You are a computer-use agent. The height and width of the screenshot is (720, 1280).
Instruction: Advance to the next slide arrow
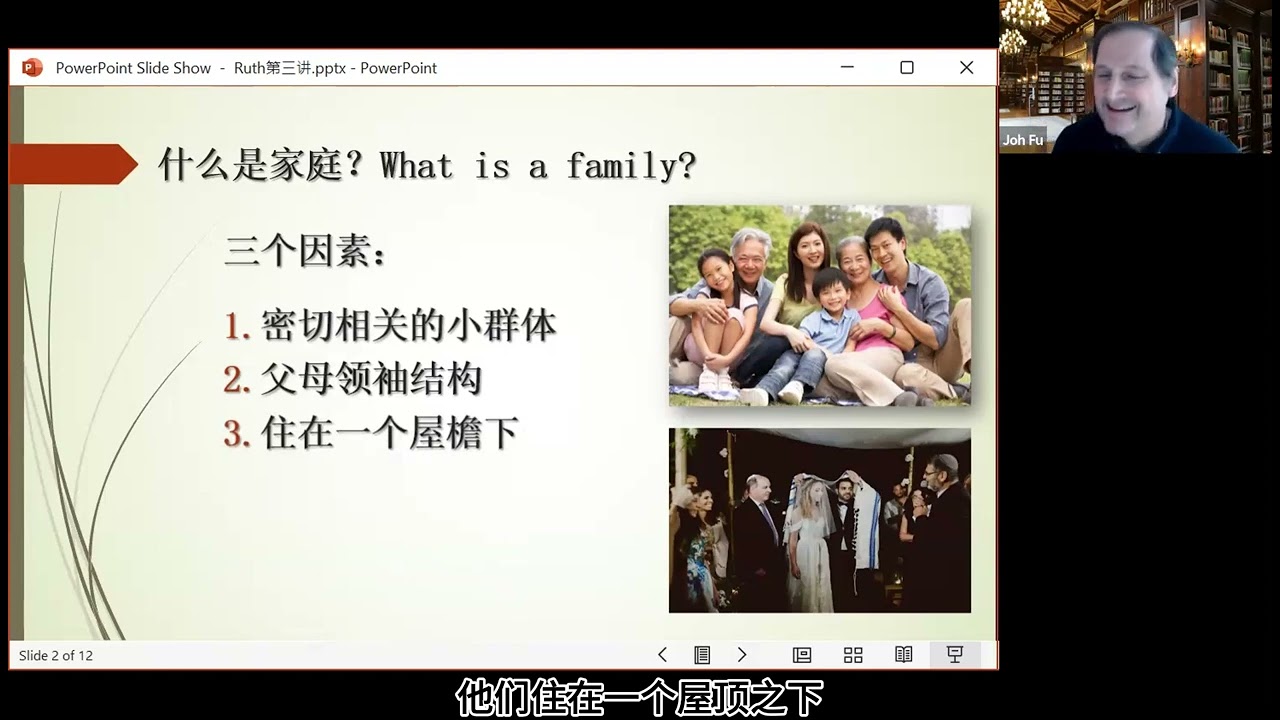coord(742,655)
